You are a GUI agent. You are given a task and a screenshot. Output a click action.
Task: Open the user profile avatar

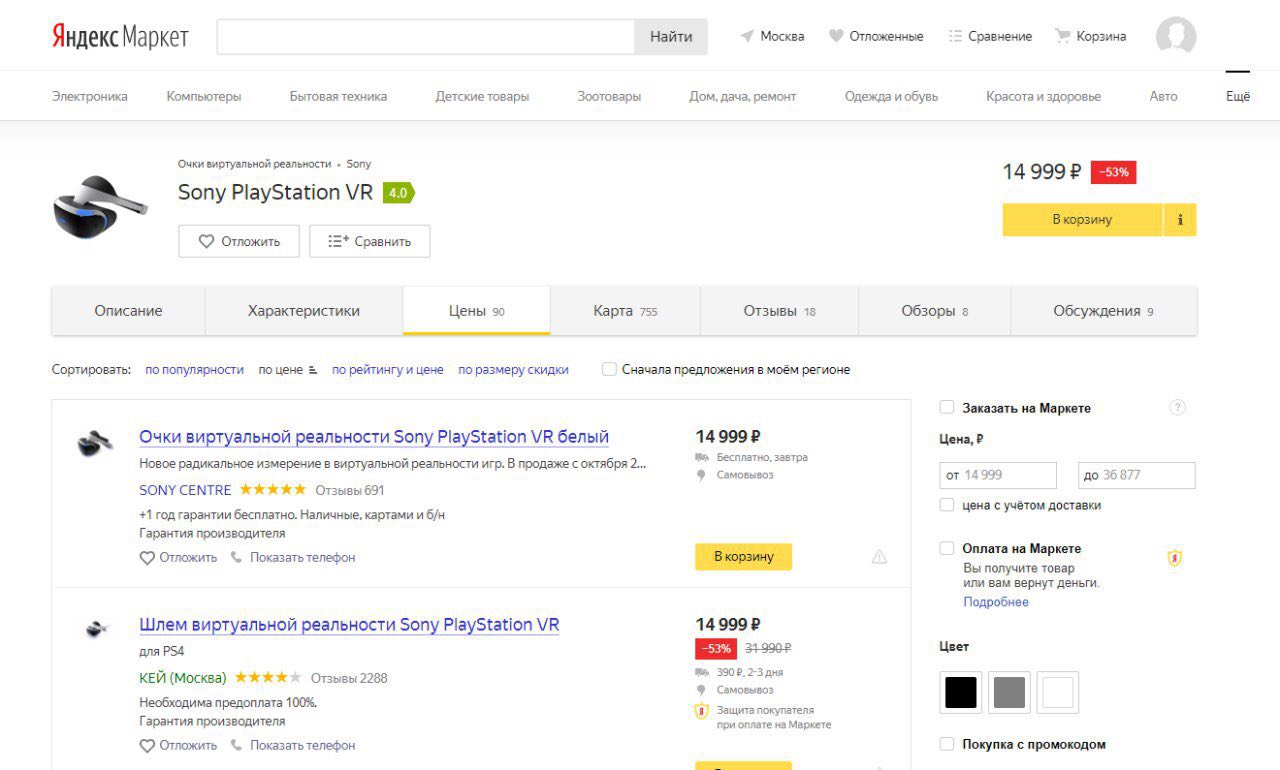click(x=1176, y=36)
